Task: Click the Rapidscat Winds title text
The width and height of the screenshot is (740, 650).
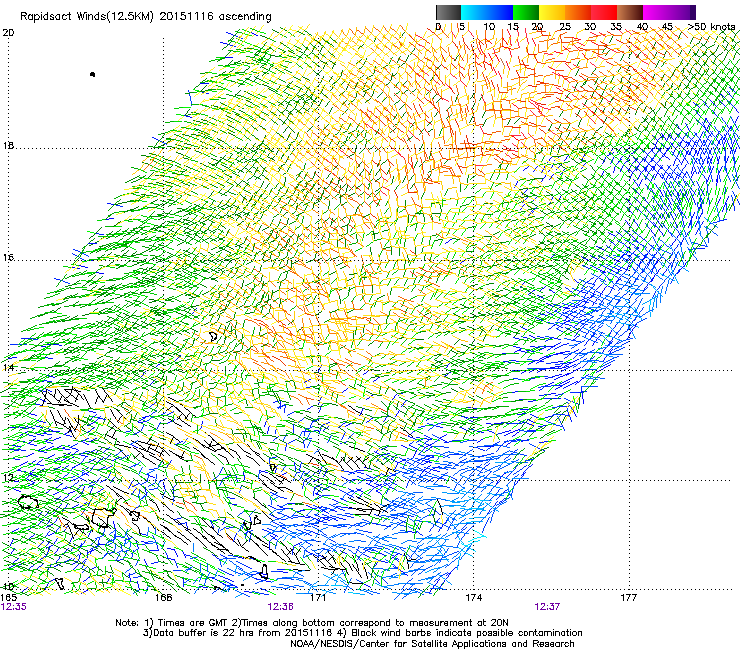Action: coord(145,17)
